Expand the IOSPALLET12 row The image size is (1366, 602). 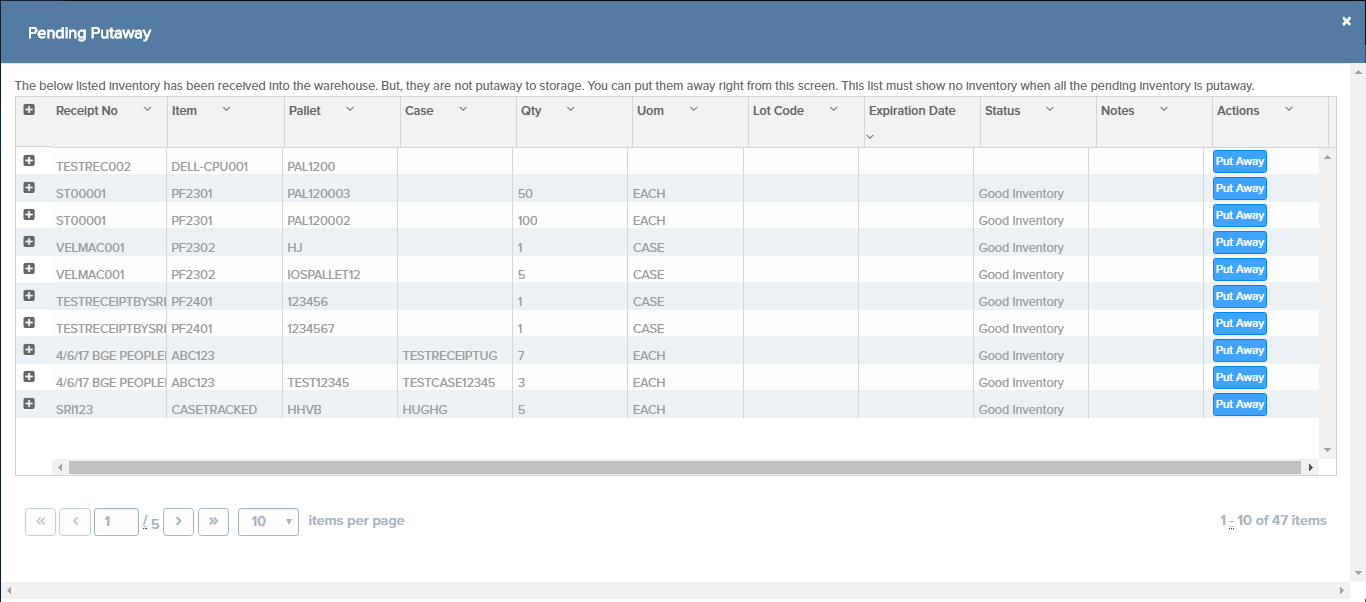point(29,268)
